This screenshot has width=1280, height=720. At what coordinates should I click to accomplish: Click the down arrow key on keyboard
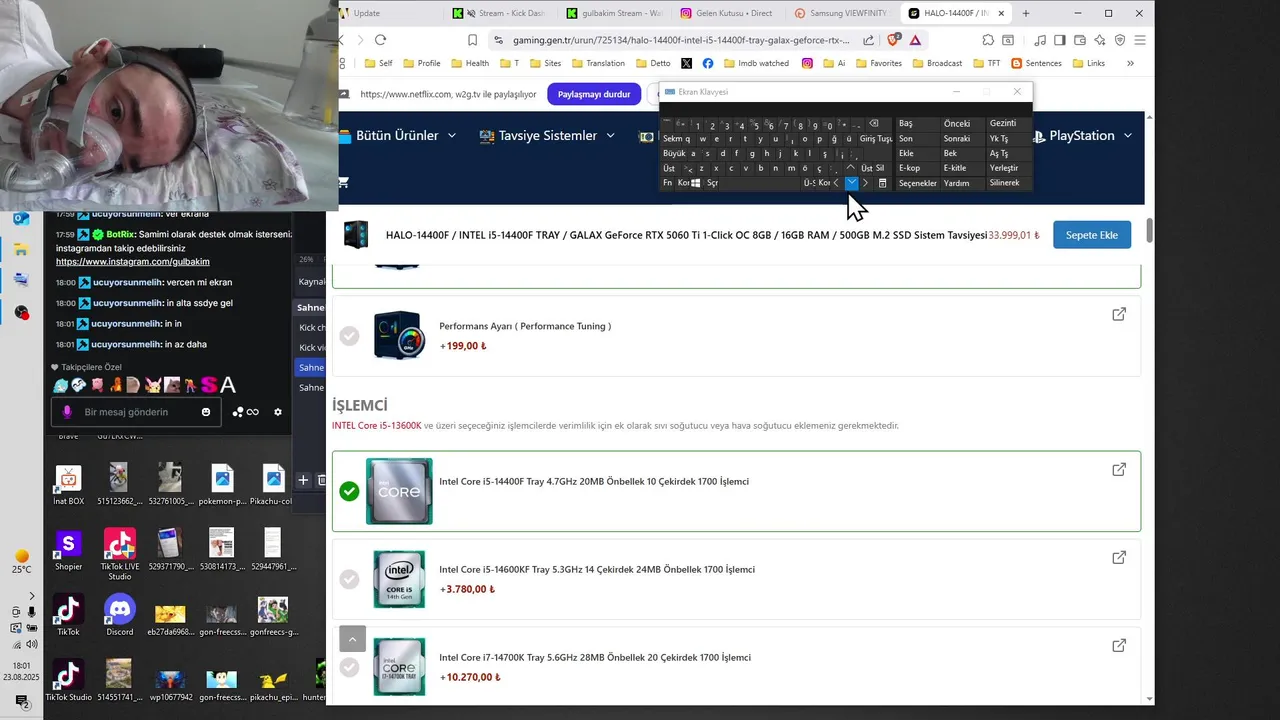(x=851, y=183)
